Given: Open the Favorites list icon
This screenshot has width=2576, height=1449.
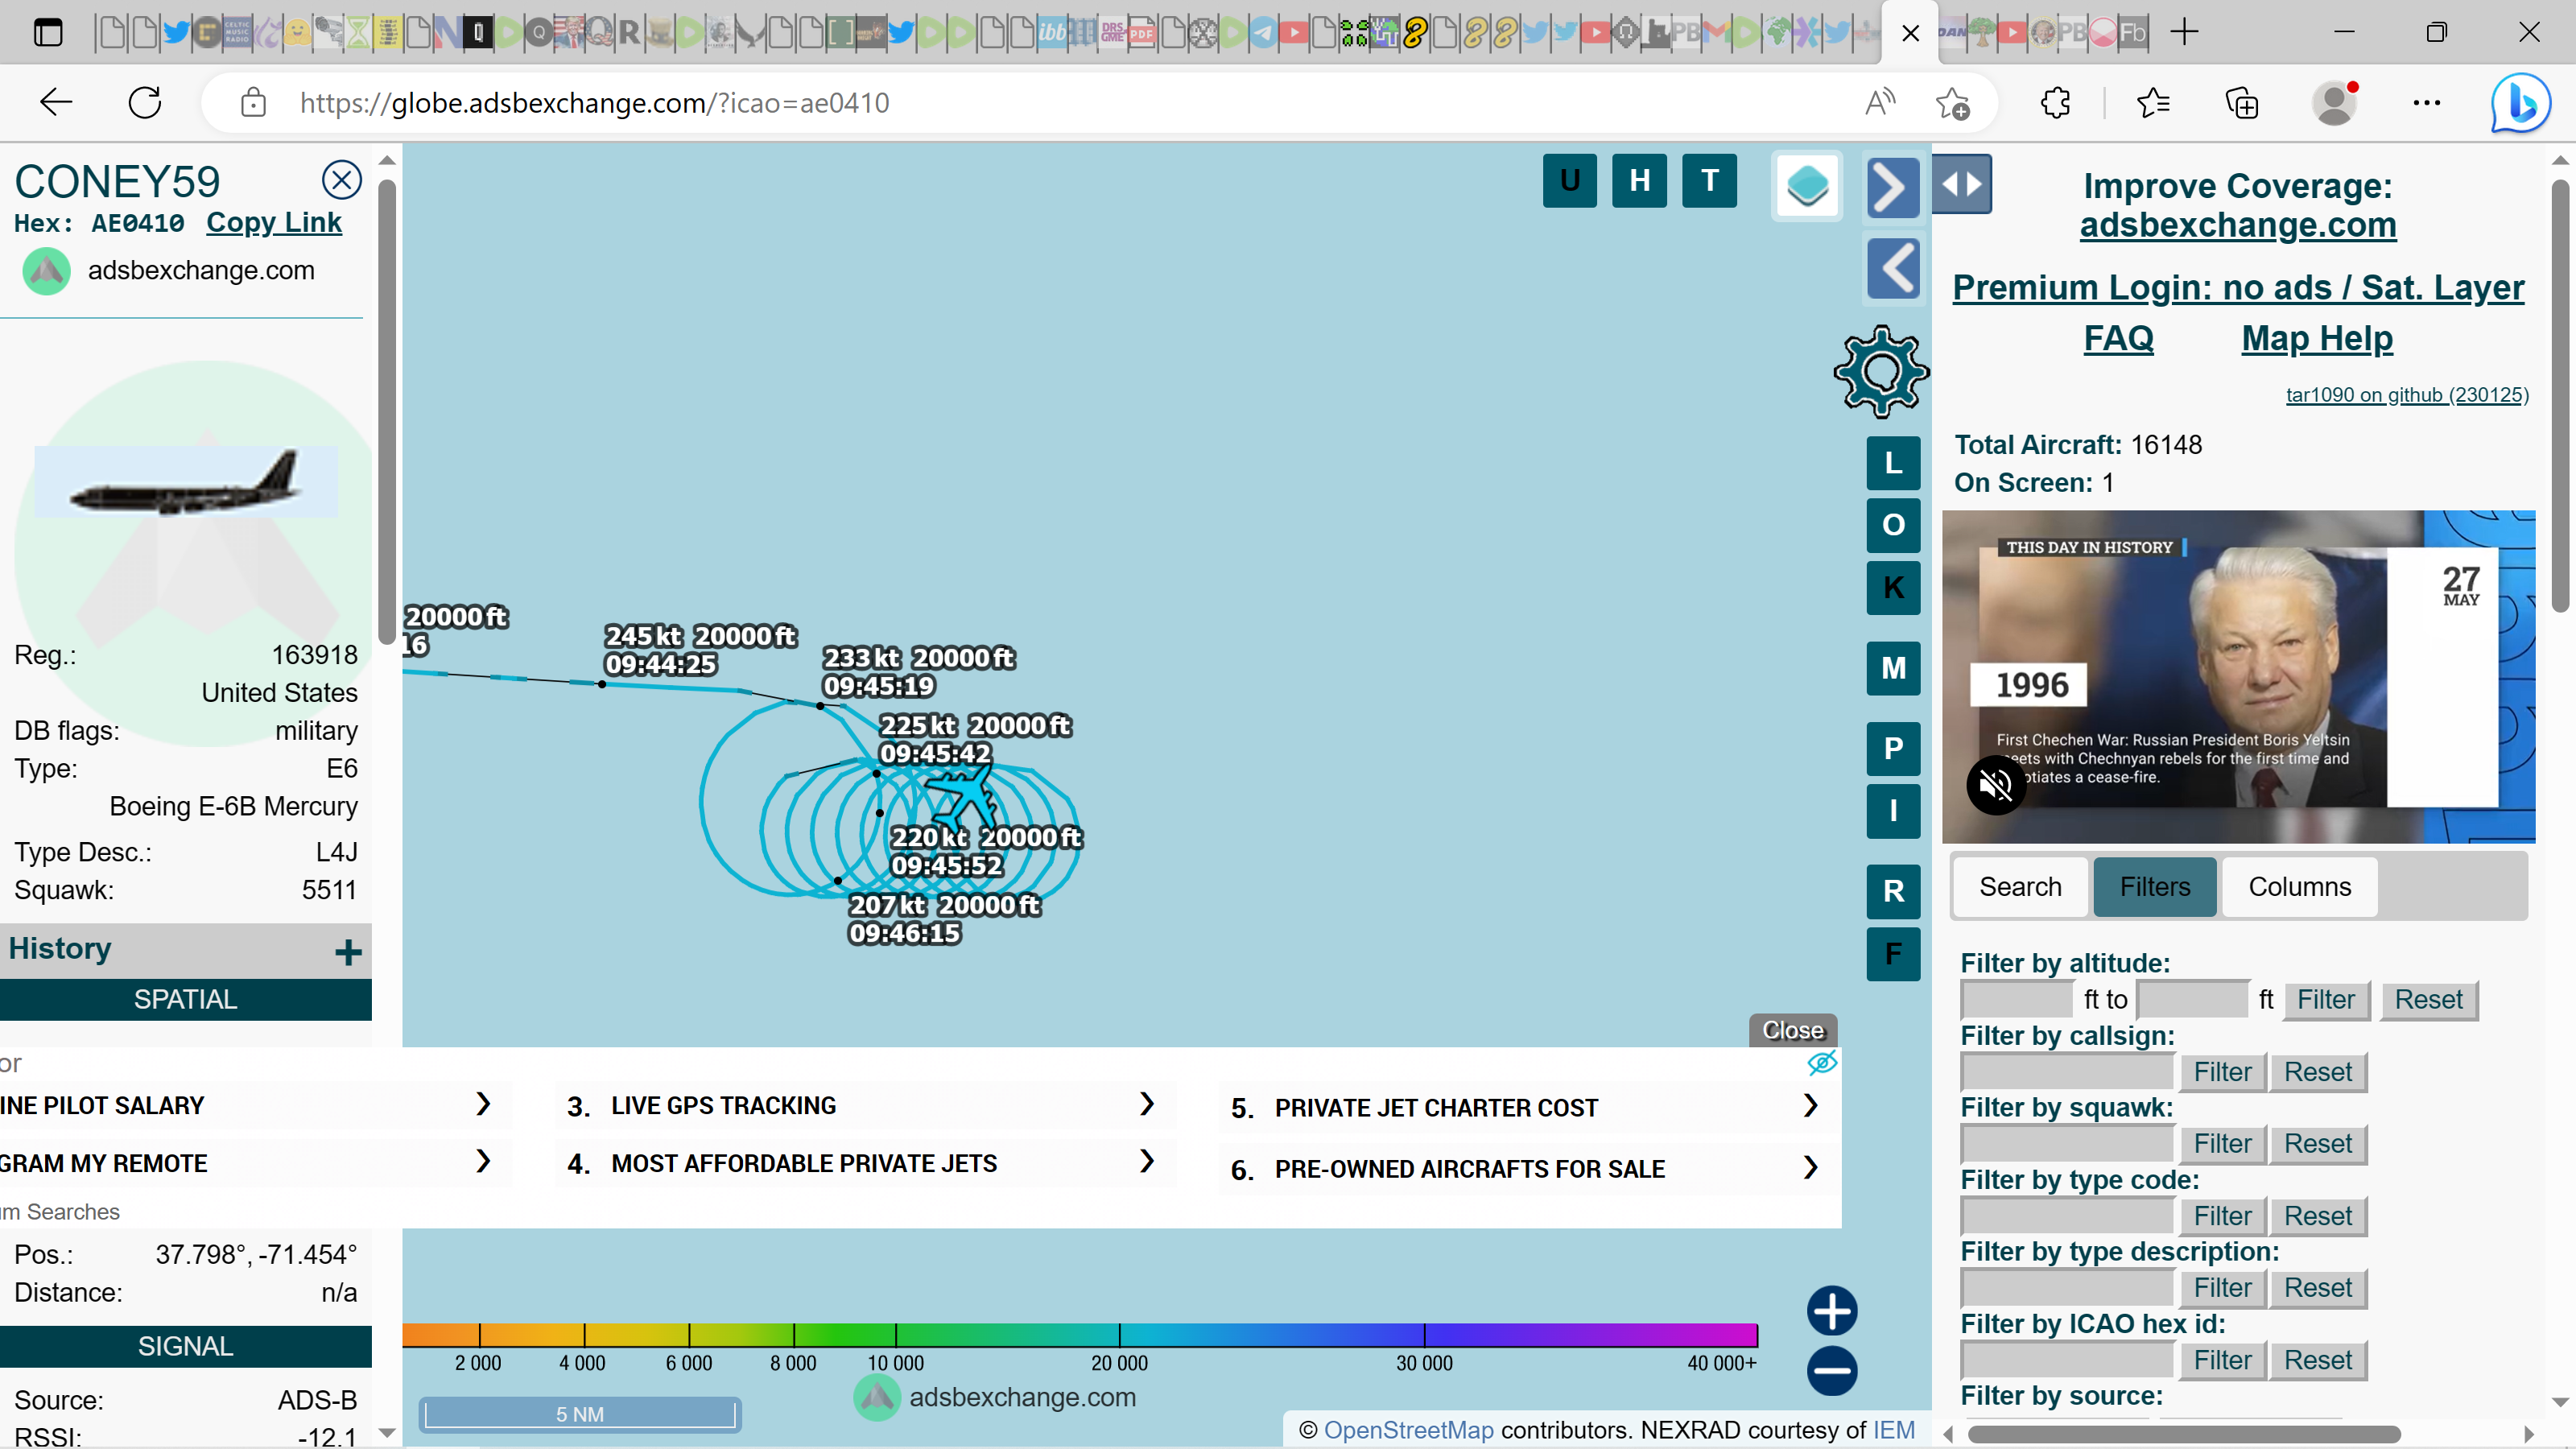Looking at the screenshot, I should 2152,102.
